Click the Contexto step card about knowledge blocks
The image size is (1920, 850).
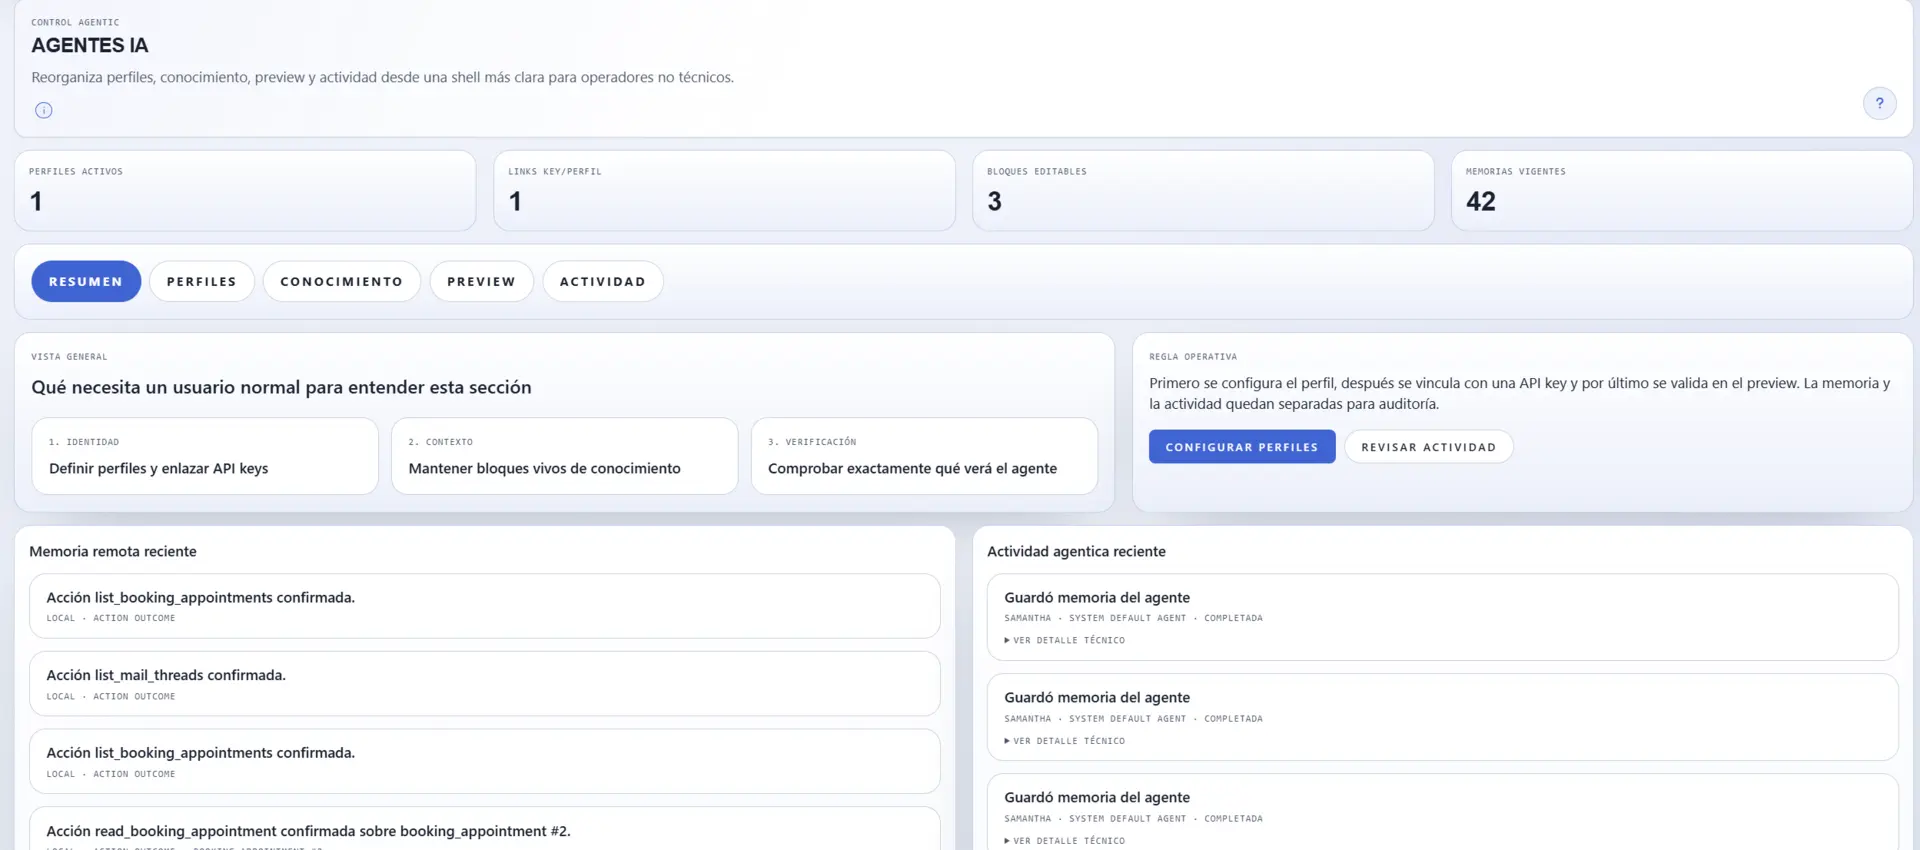[x=564, y=456]
